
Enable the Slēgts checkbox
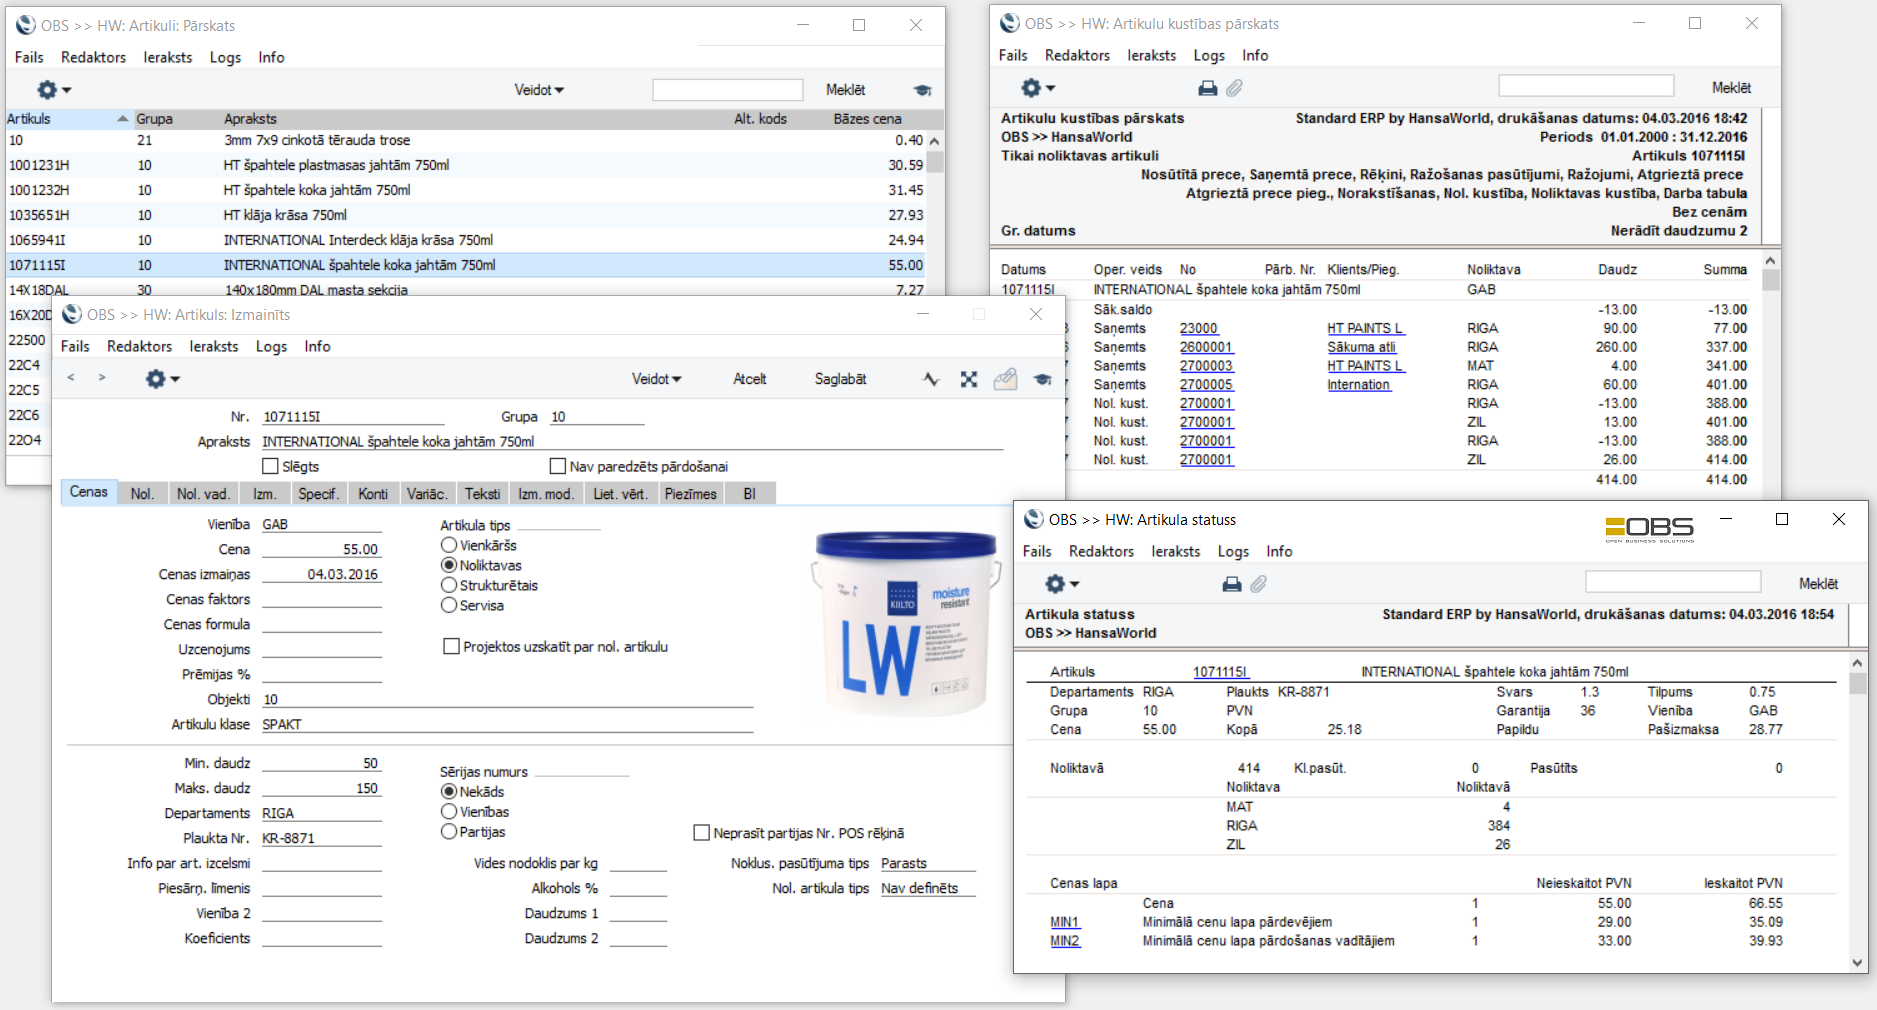(x=270, y=466)
